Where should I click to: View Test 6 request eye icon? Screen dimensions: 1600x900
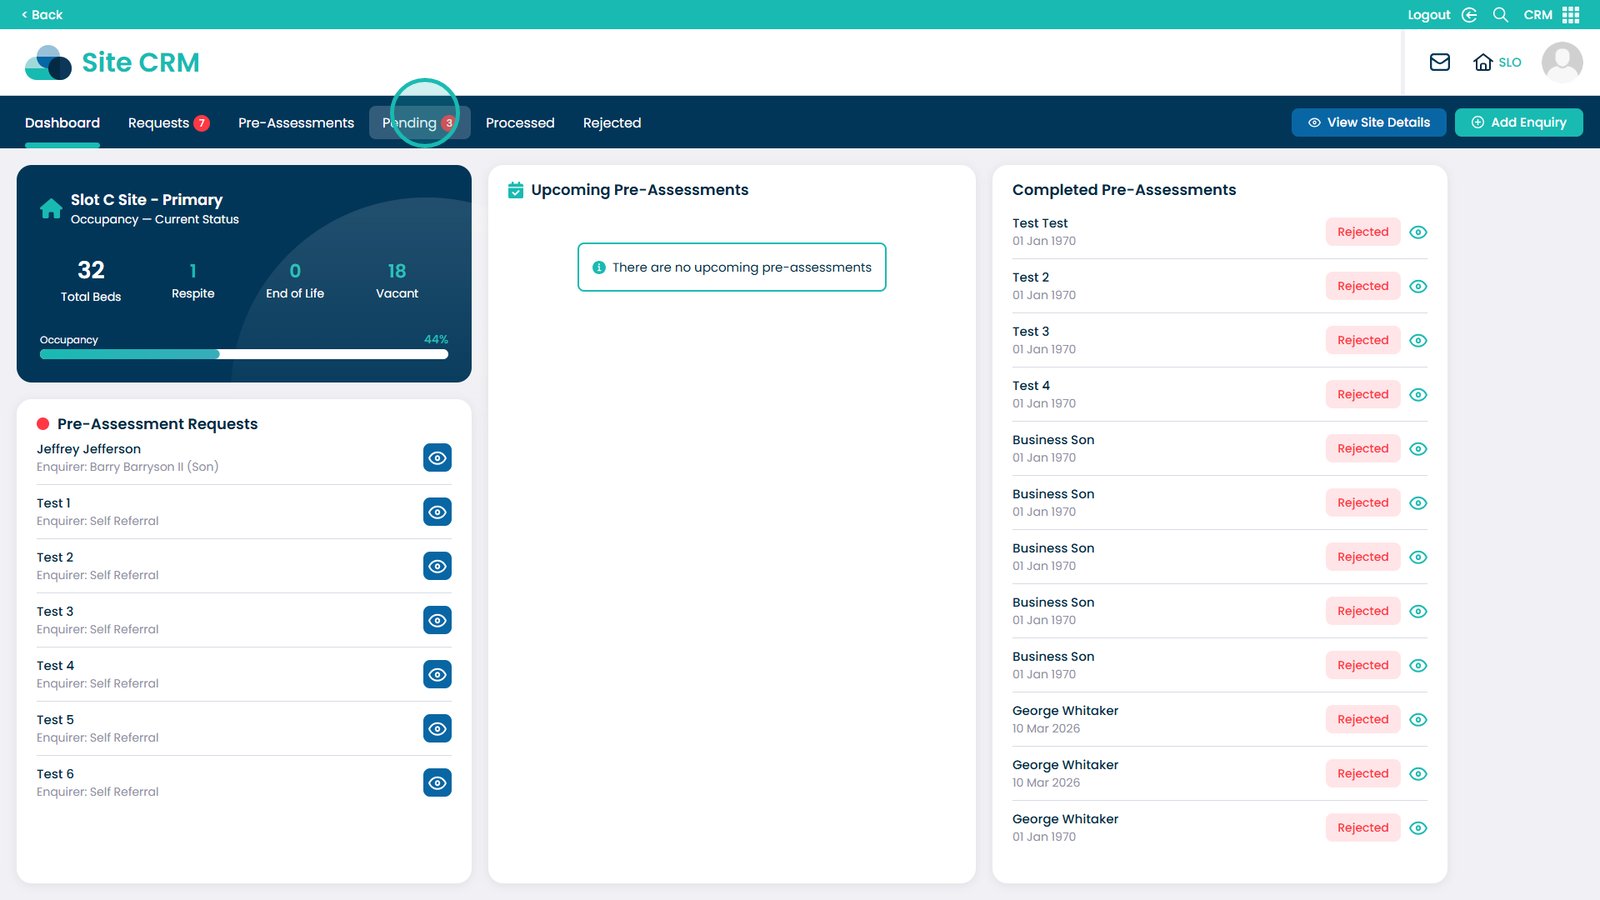pyautogui.click(x=437, y=783)
